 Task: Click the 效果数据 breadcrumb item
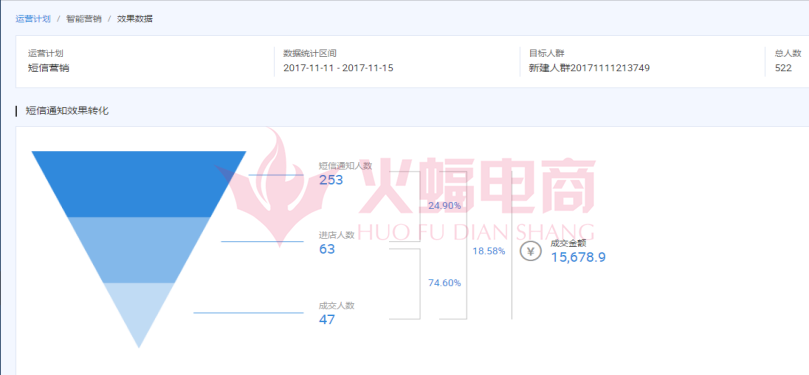click(x=135, y=19)
